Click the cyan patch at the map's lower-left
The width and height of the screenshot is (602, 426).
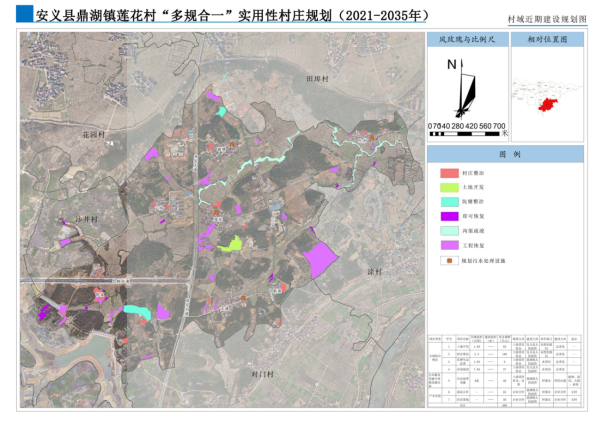(140, 312)
